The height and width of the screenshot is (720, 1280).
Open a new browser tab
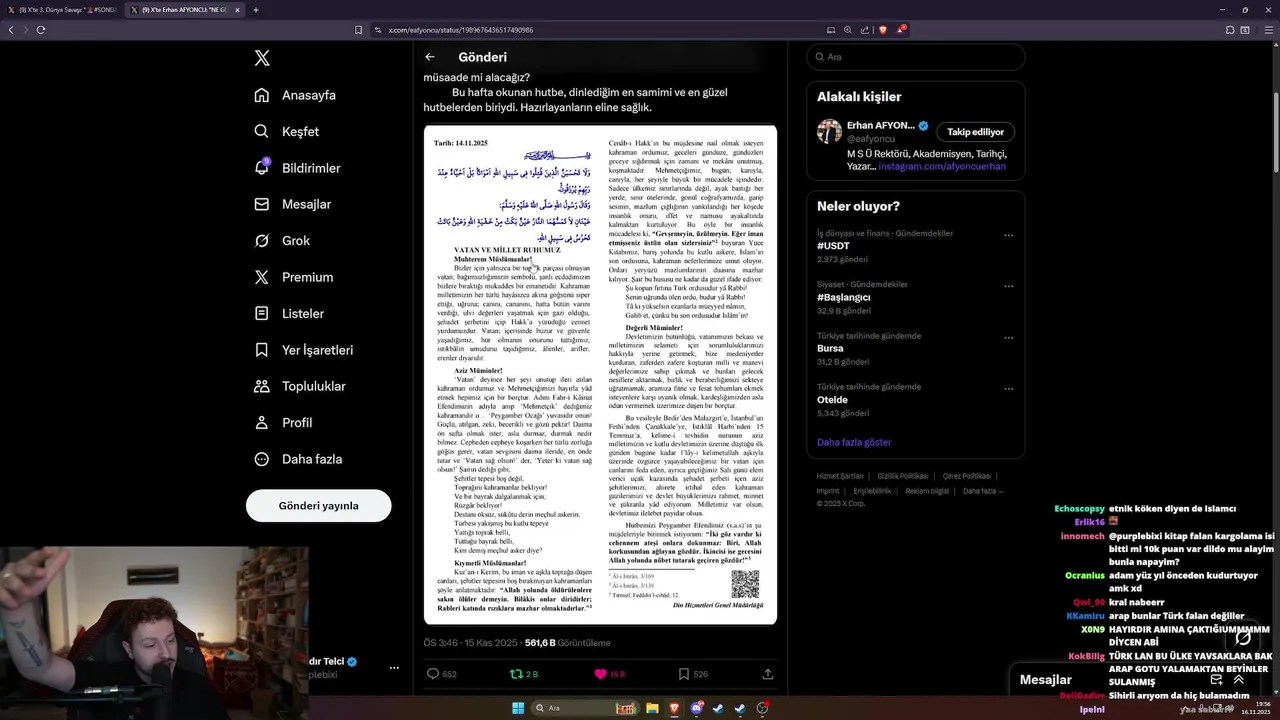coord(256,10)
